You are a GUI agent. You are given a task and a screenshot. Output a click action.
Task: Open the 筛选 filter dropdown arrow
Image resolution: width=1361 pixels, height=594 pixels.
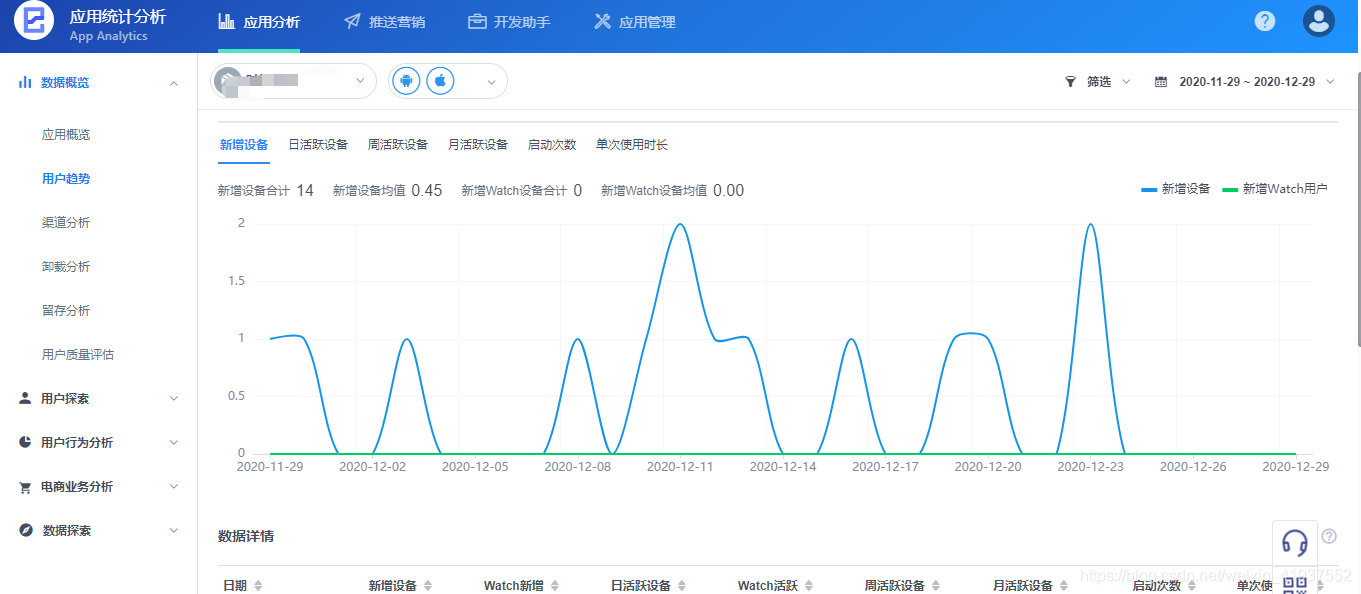pos(1126,82)
